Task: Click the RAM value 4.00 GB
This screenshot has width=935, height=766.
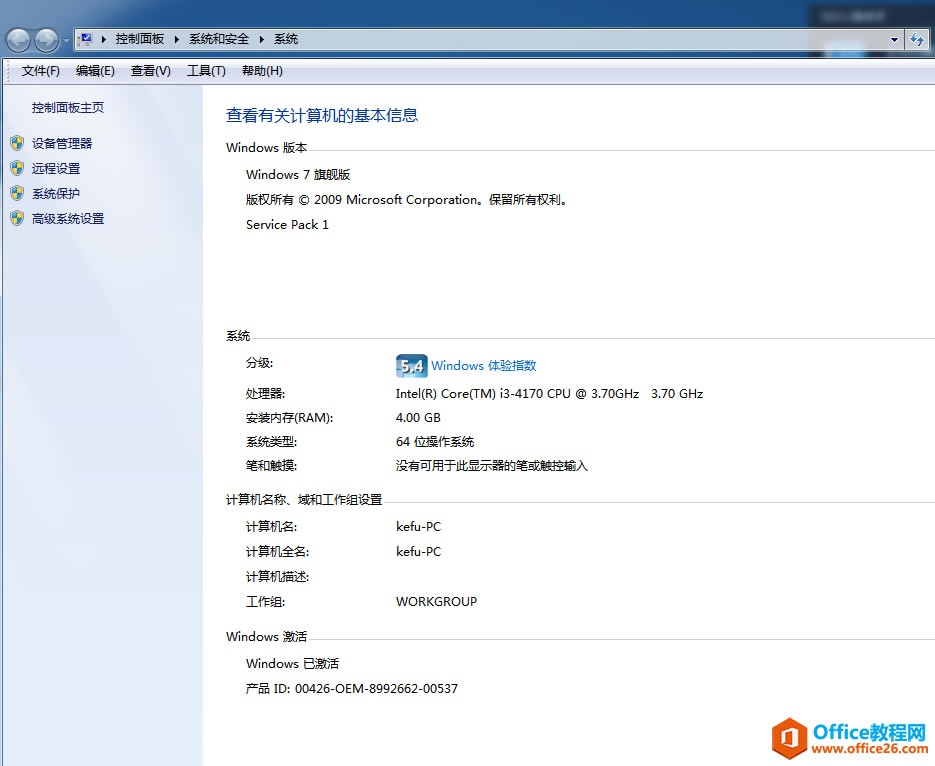Action: (x=418, y=417)
